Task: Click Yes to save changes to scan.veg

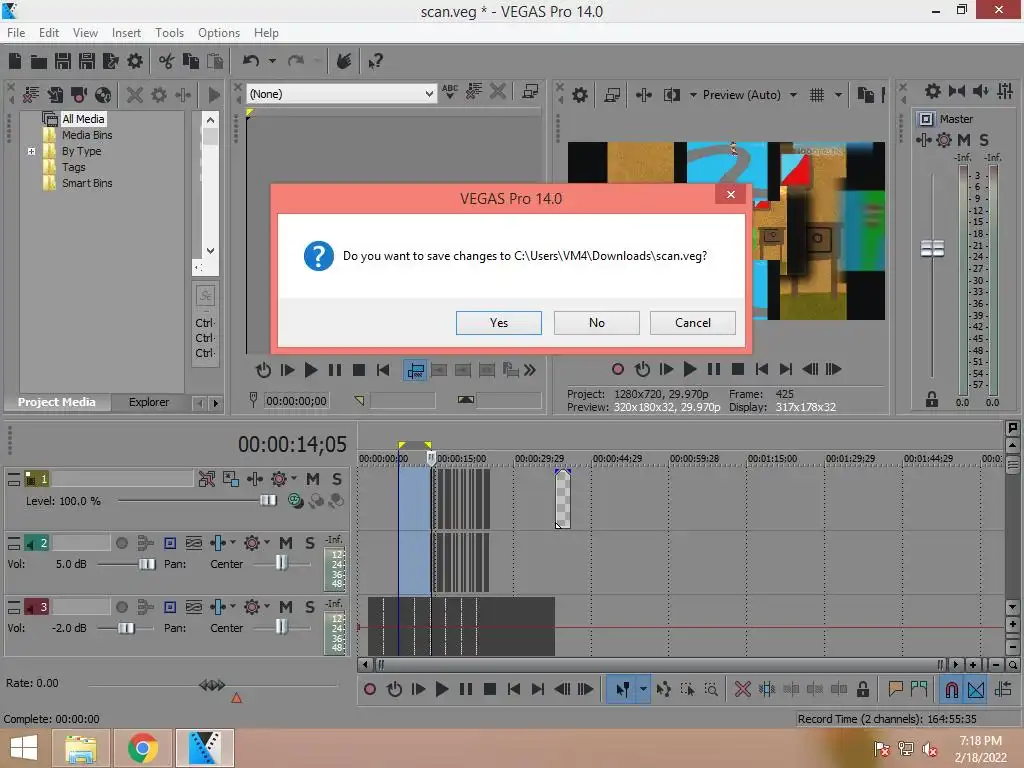Action: click(498, 323)
